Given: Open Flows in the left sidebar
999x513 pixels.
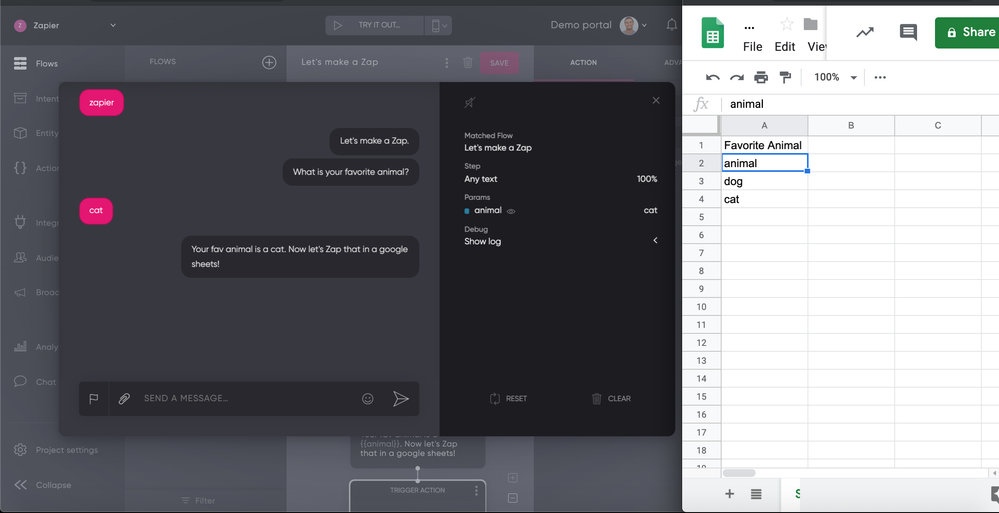Looking at the screenshot, I should click(x=36, y=64).
